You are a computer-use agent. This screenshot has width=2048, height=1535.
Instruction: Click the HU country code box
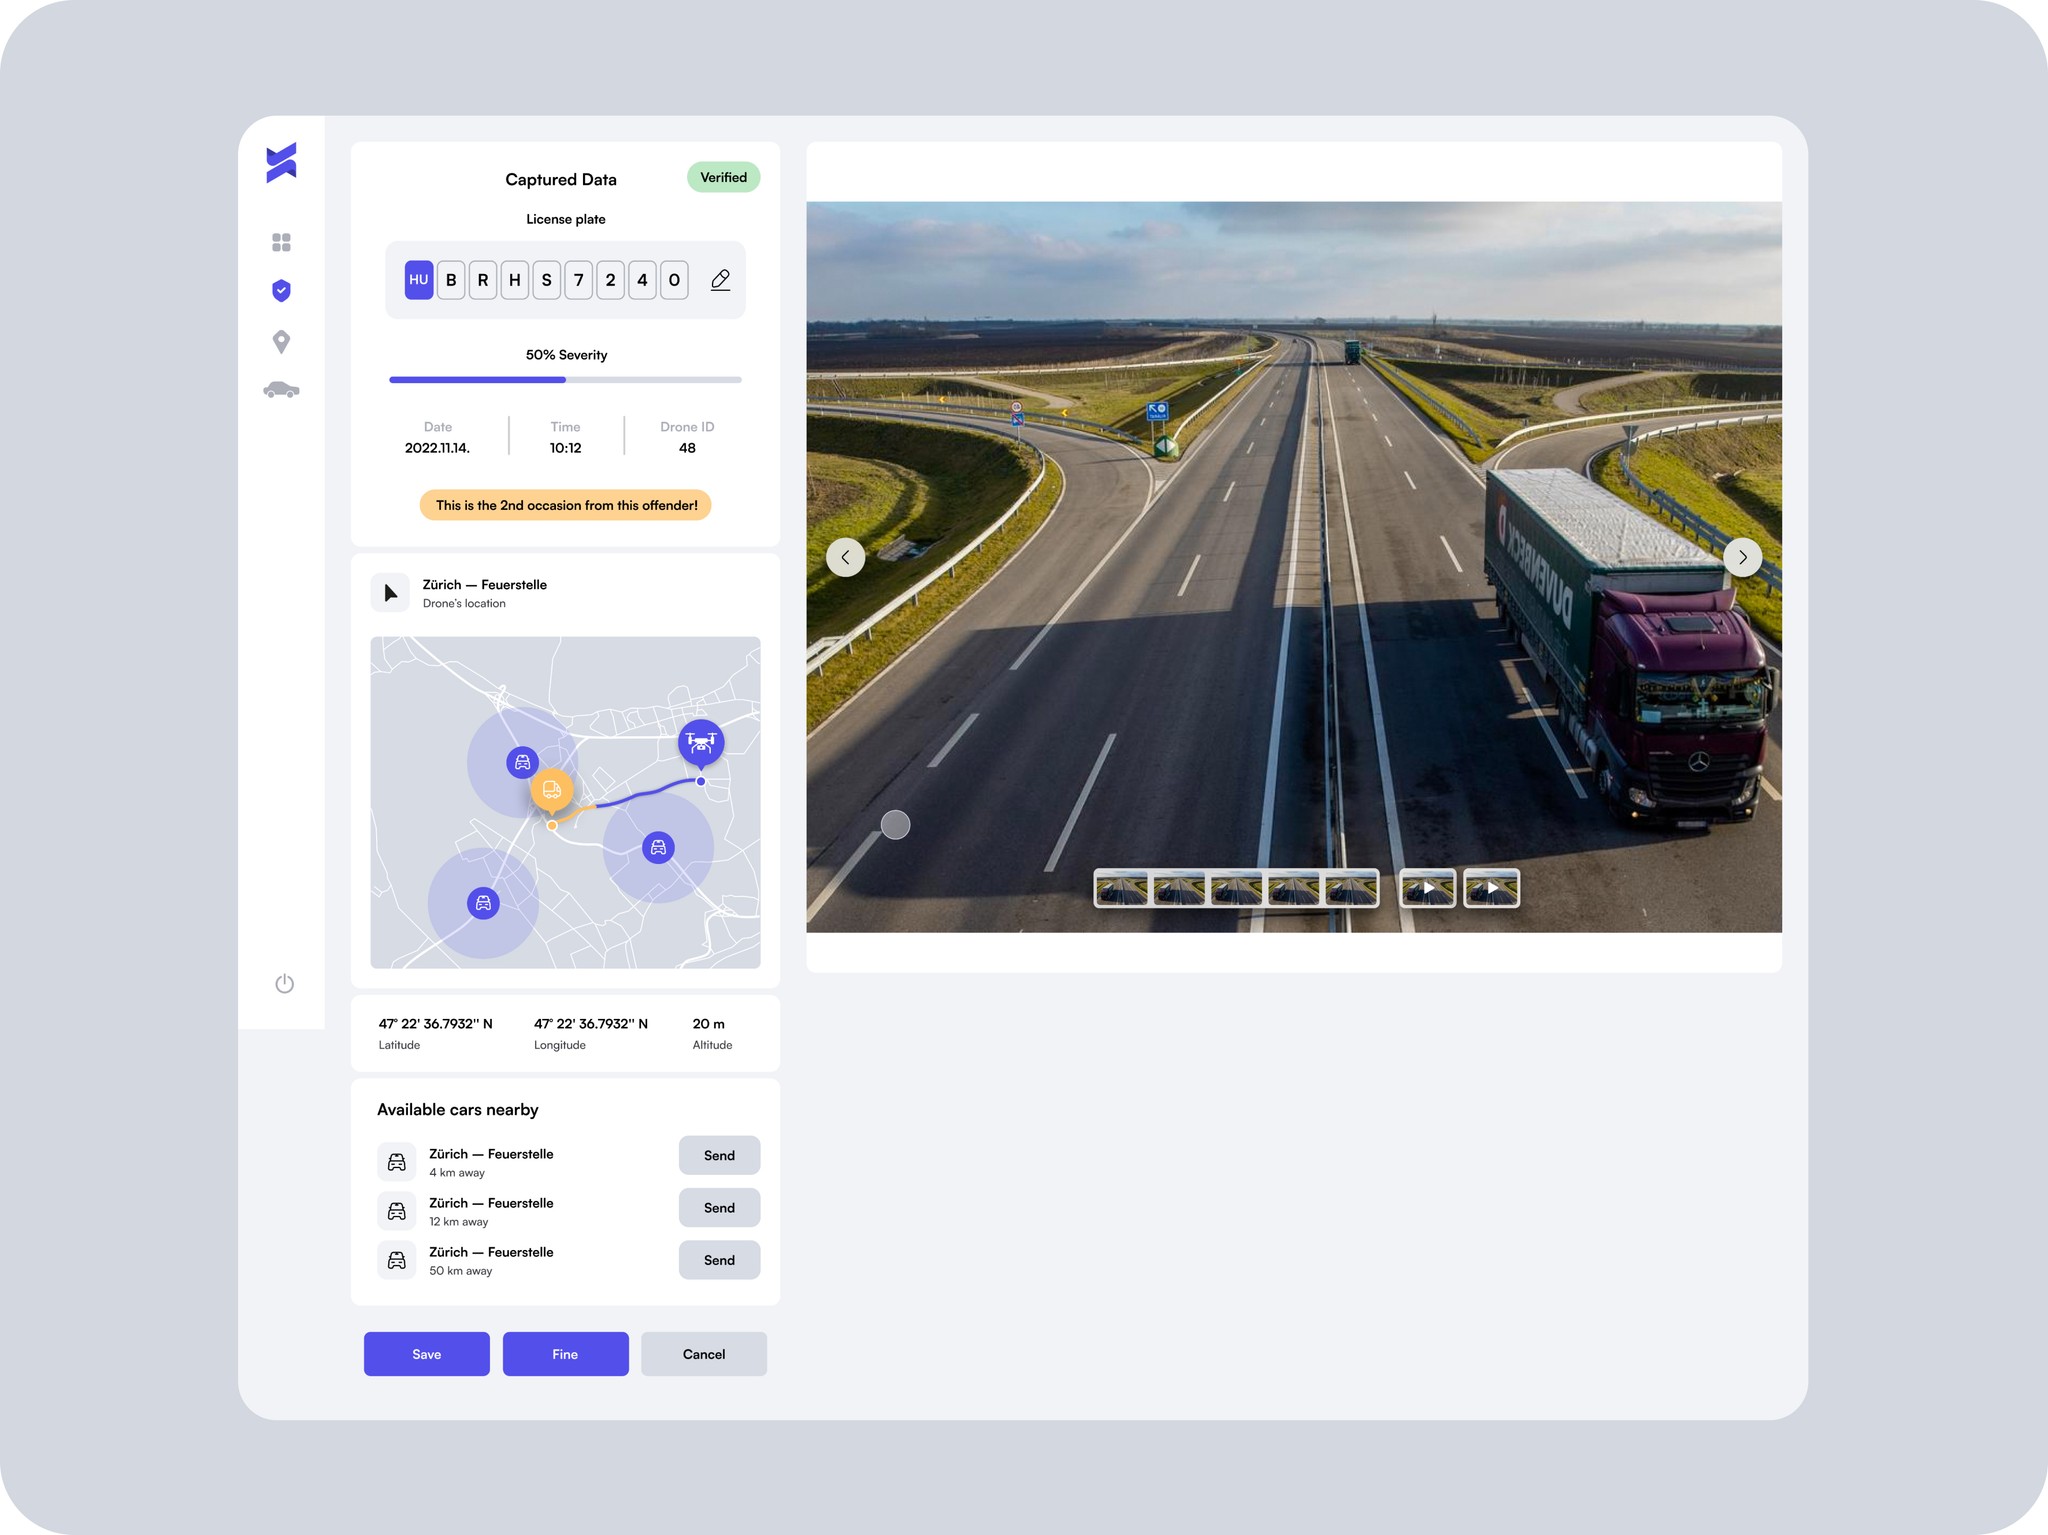point(418,280)
